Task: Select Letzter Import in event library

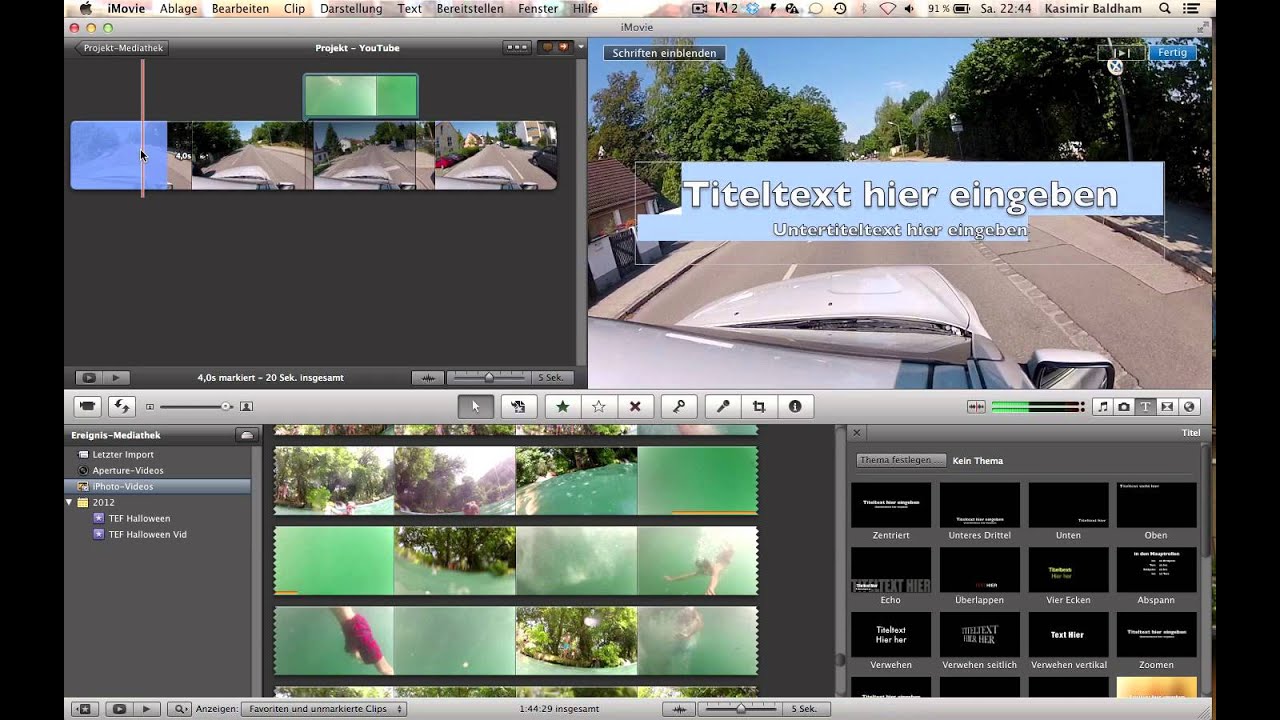Action: point(123,454)
